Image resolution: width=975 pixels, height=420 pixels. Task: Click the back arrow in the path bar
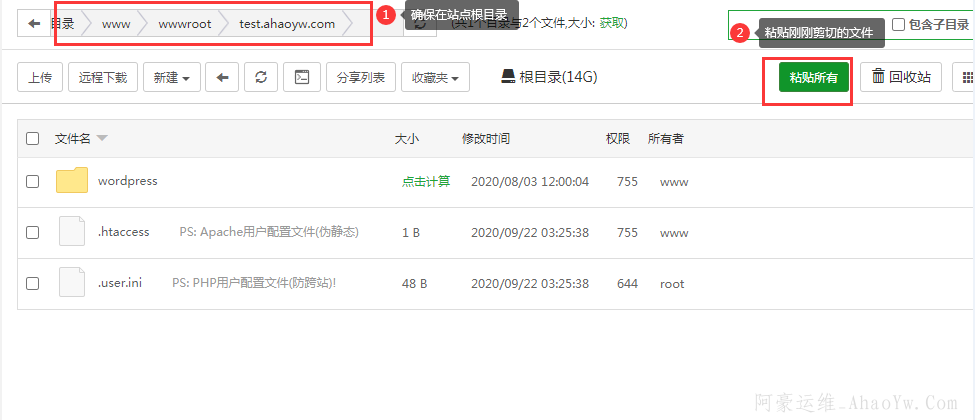point(34,23)
